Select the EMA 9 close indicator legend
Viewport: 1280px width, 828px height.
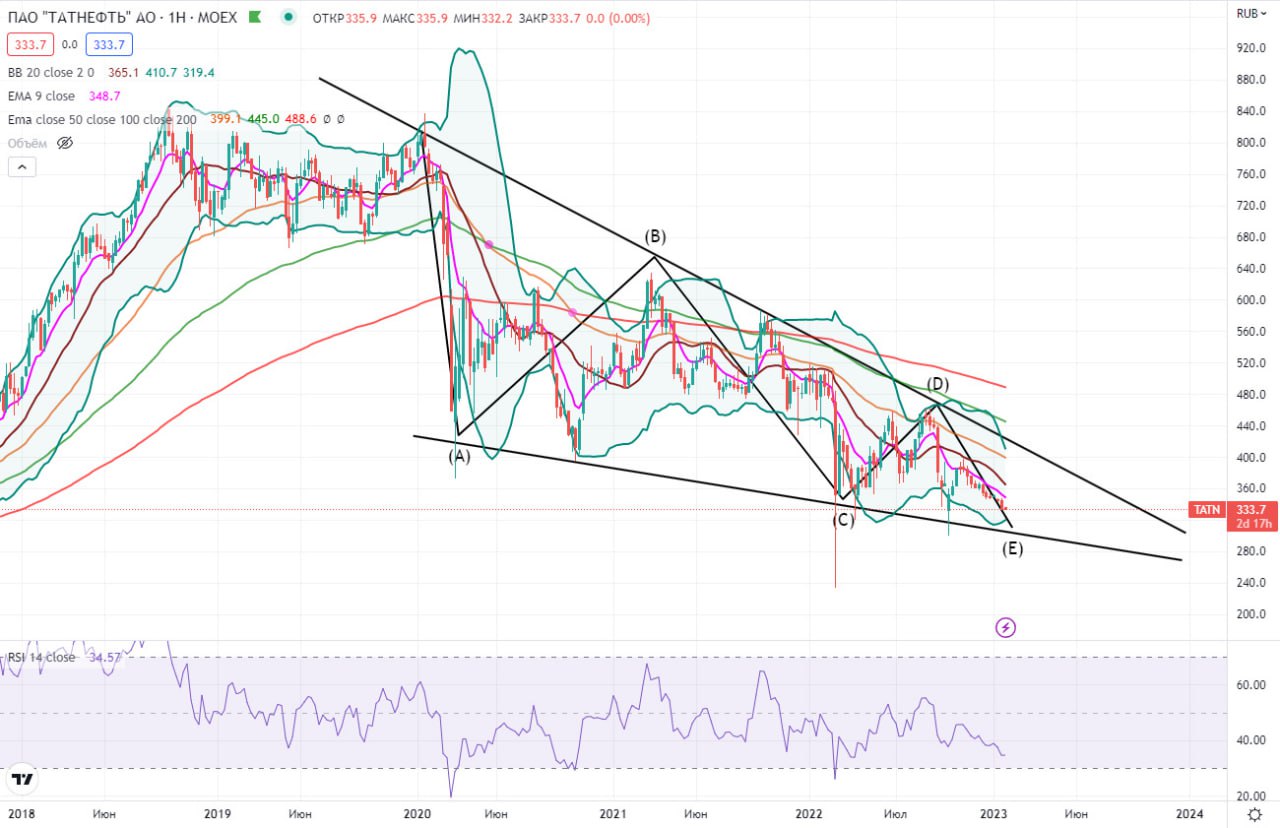click(41, 96)
